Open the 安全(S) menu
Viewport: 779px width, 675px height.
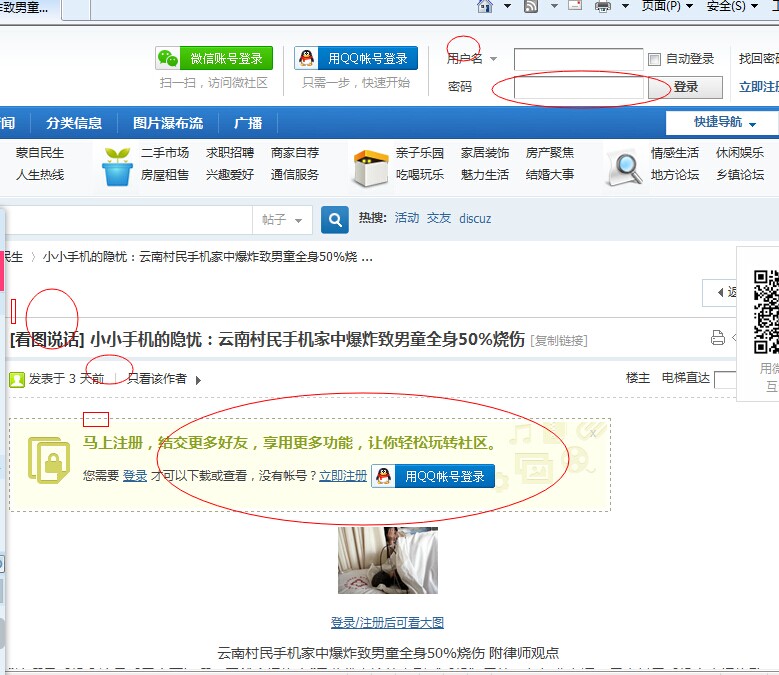tap(732, 6)
